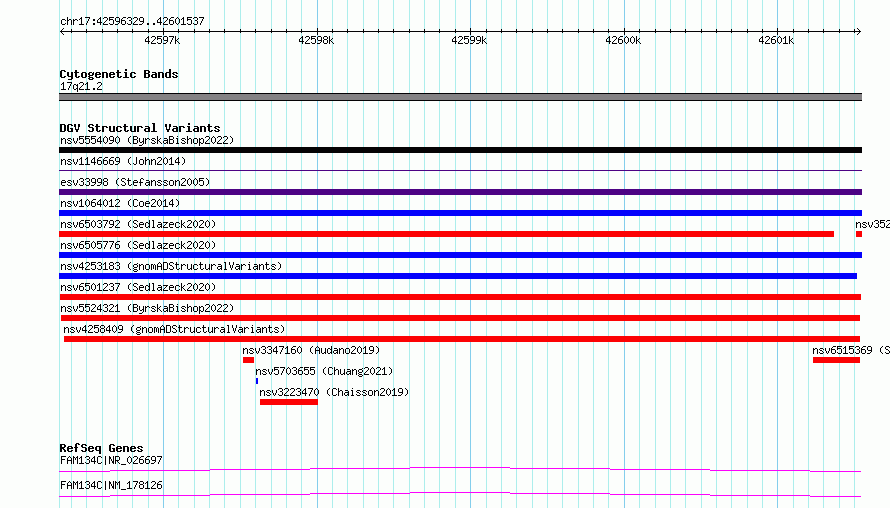Open the FAM134C|NM_178126 transcript label

[111, 485]
